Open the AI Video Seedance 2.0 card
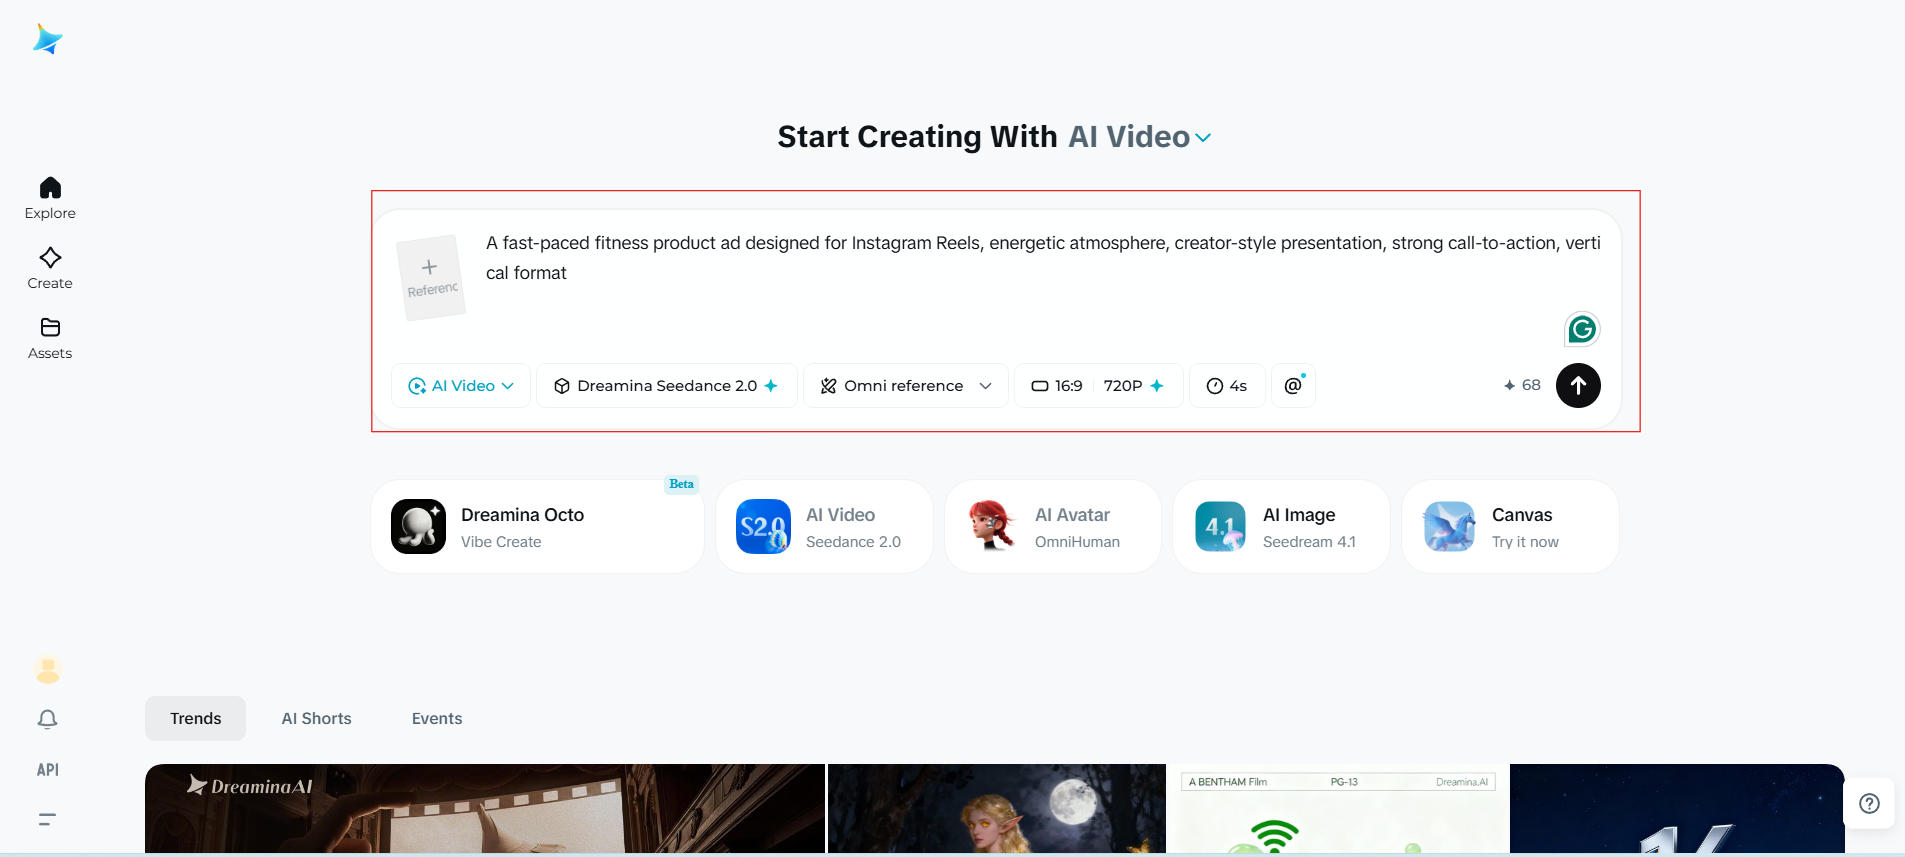The width and height of the screenshot is (1905, 857). [x=824, y=526]
